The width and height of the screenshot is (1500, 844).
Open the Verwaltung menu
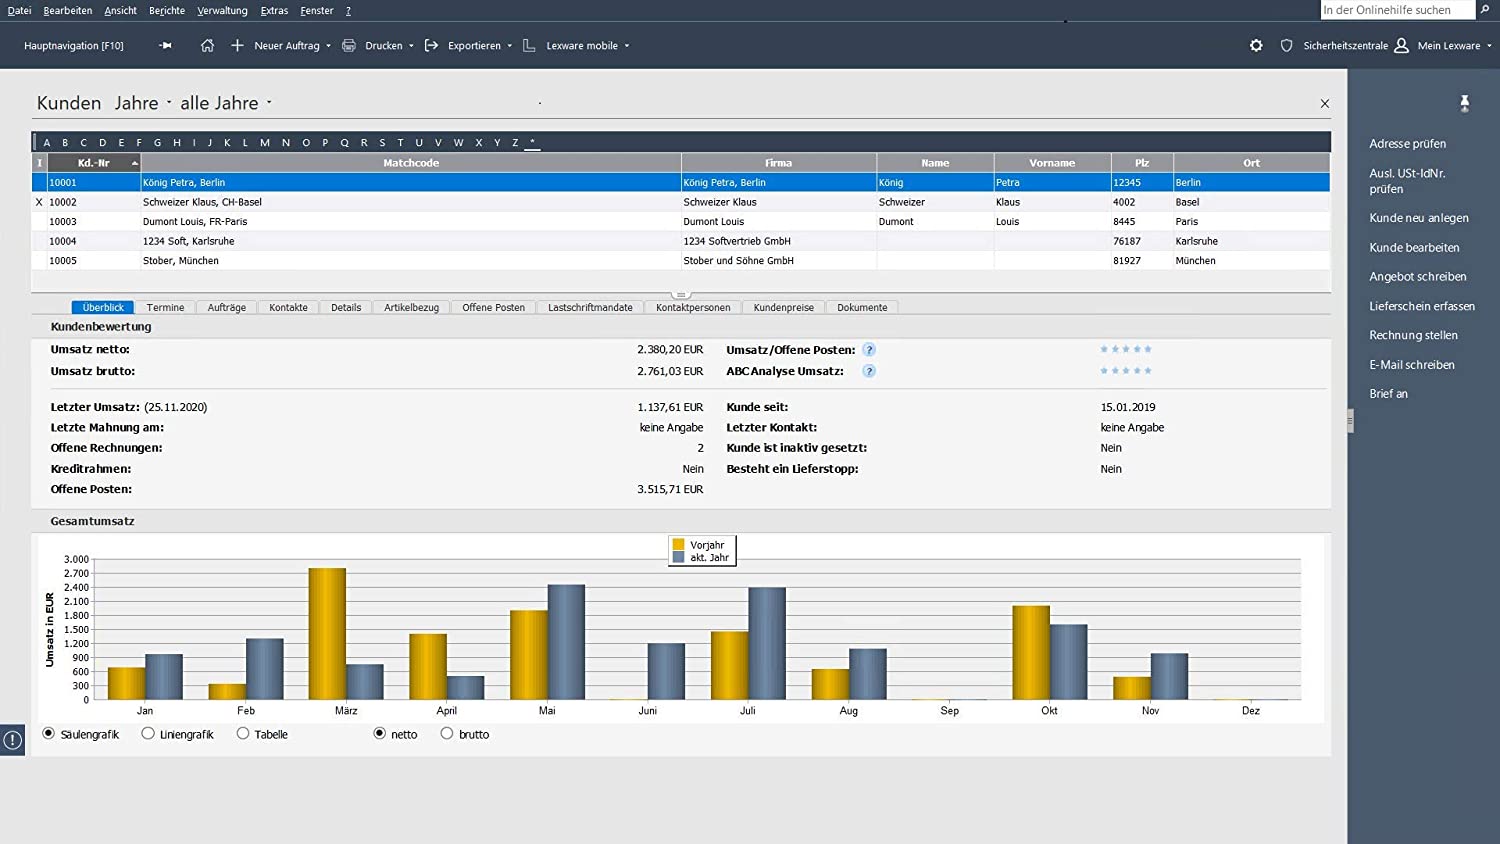(222, 11)
